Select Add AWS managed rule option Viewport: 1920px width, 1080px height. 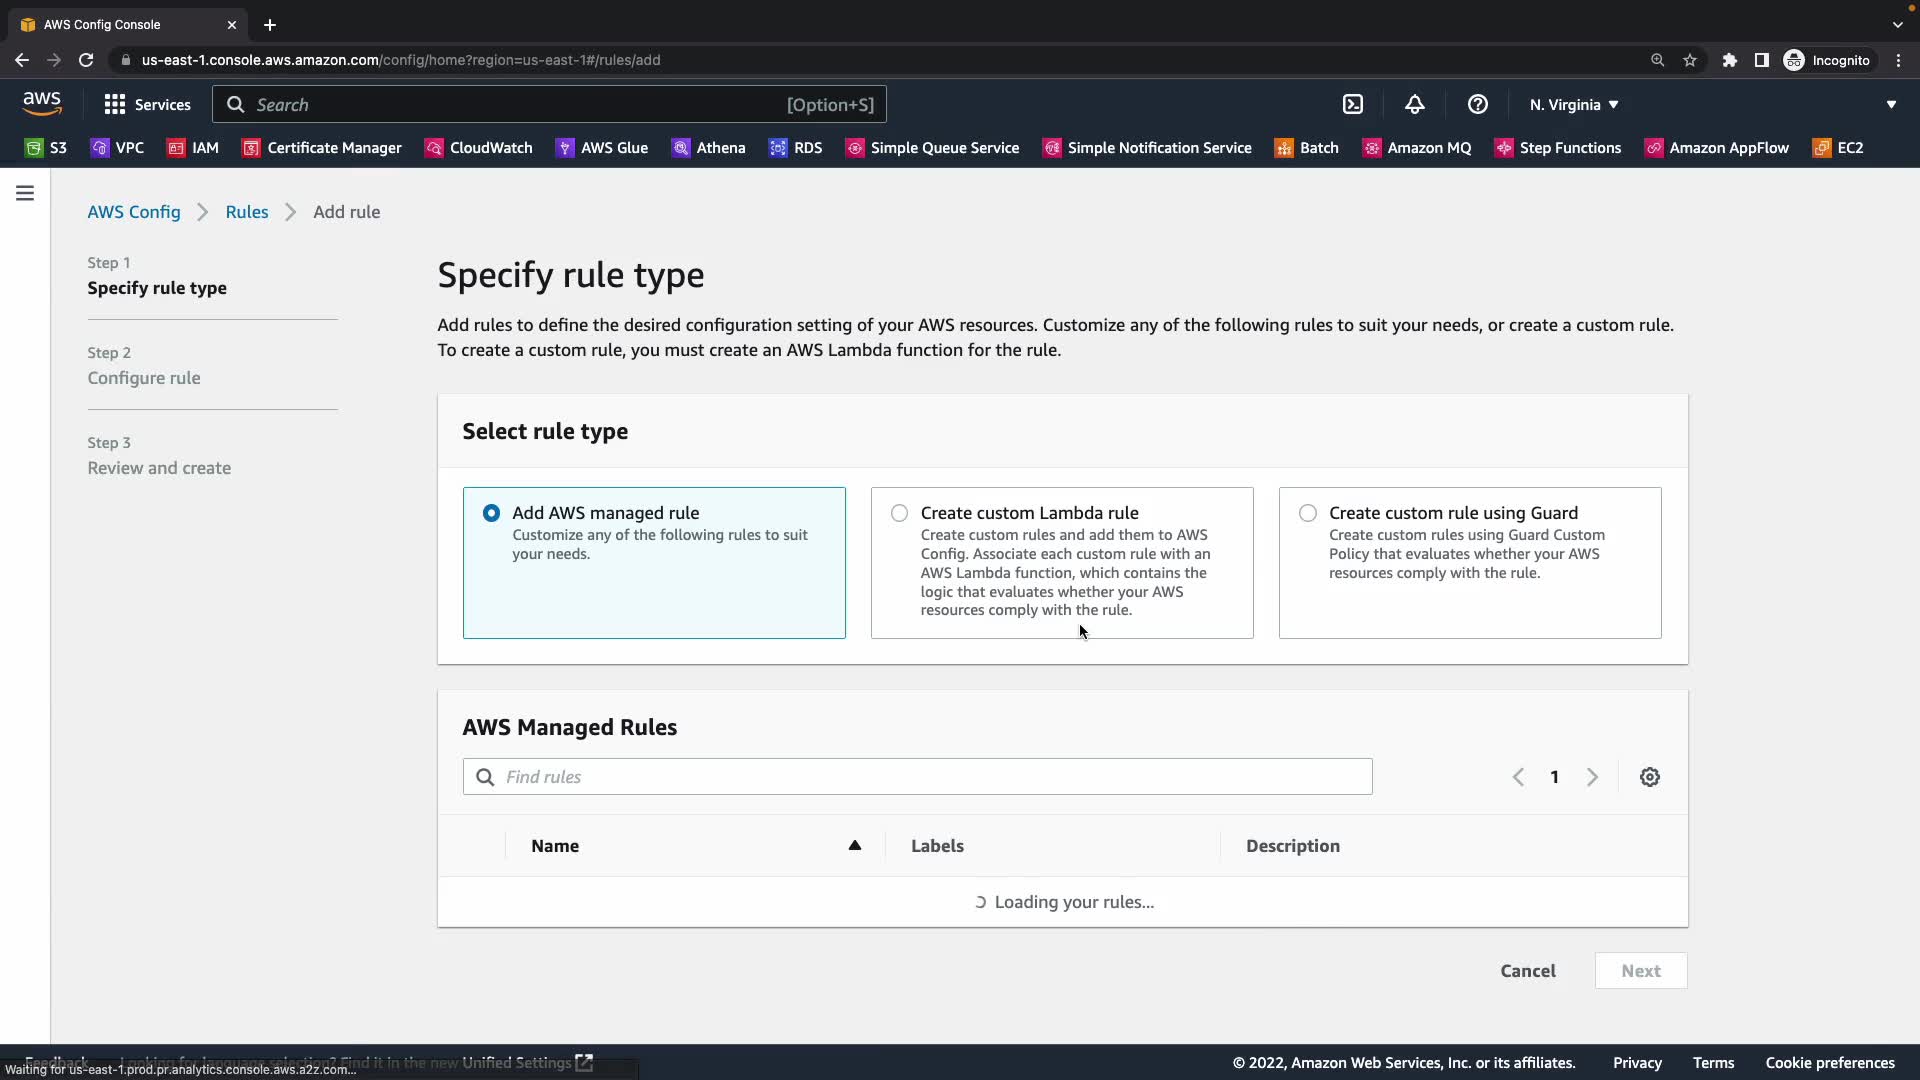click(491, 513)
